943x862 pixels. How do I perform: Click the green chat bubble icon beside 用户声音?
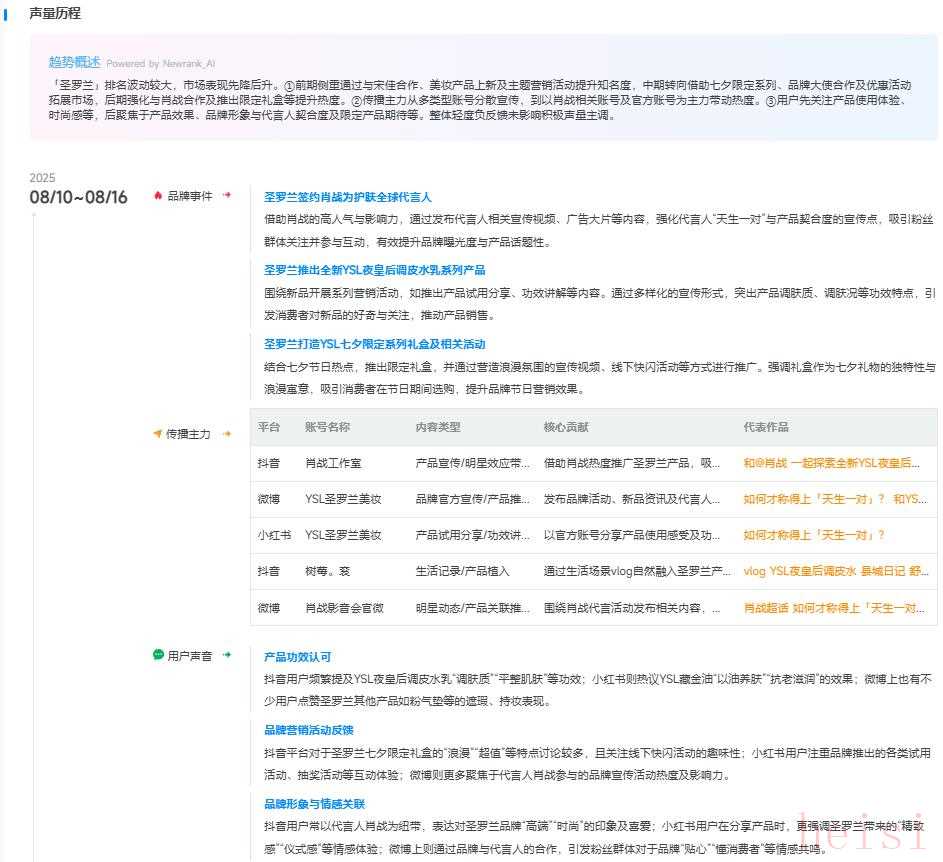(158, 654)
